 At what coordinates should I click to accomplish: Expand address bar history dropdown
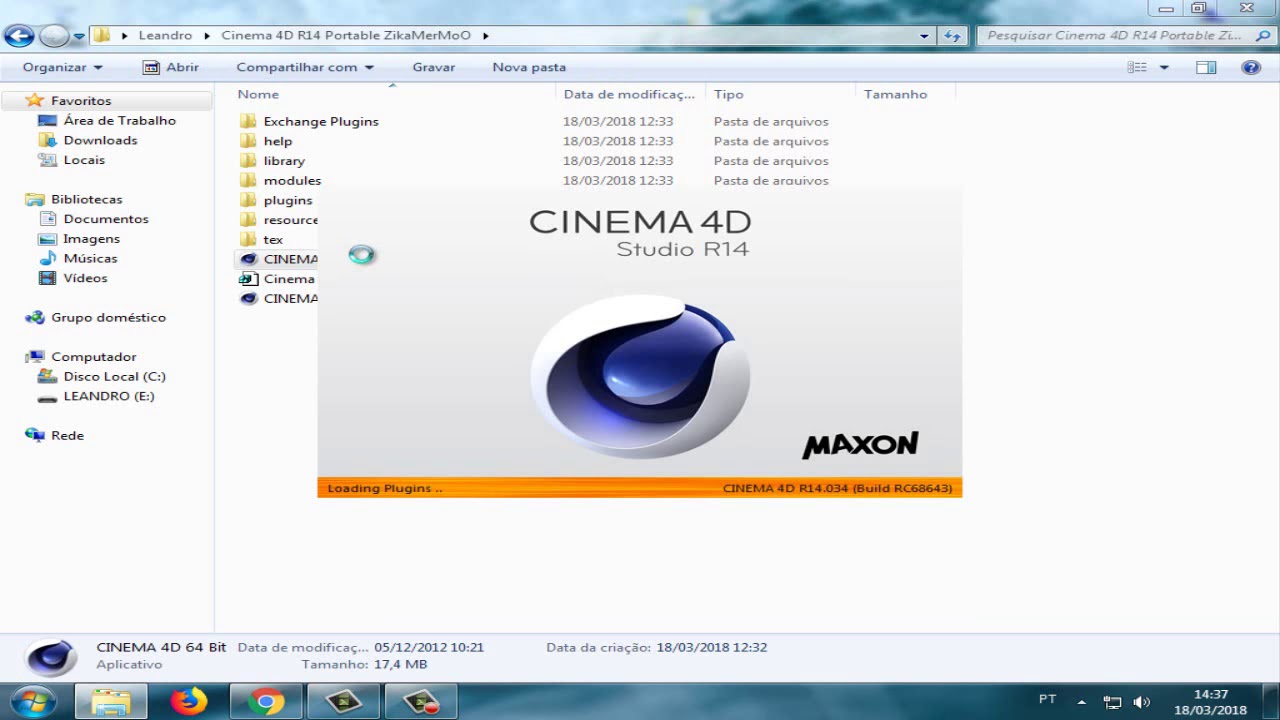(x=924, y=35)
